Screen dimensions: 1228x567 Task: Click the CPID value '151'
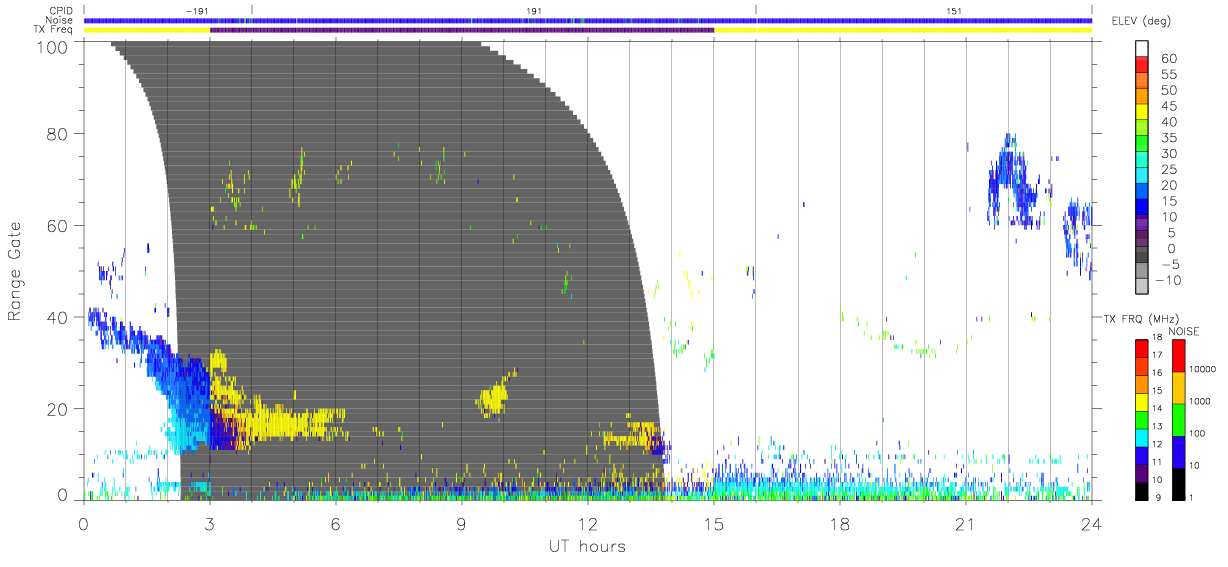tap(955, 9)
